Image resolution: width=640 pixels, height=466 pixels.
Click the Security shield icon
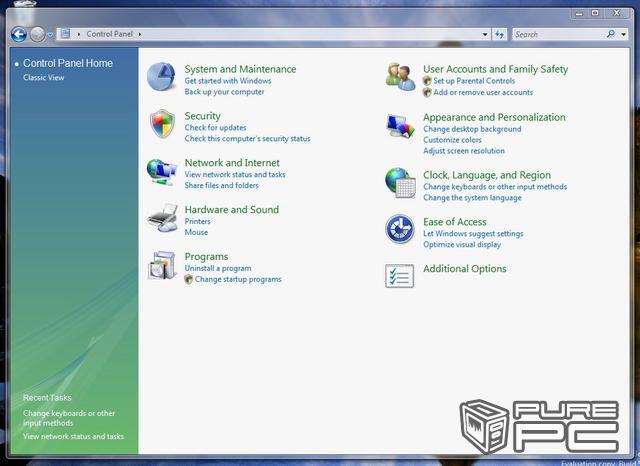(x=162, y=124)
